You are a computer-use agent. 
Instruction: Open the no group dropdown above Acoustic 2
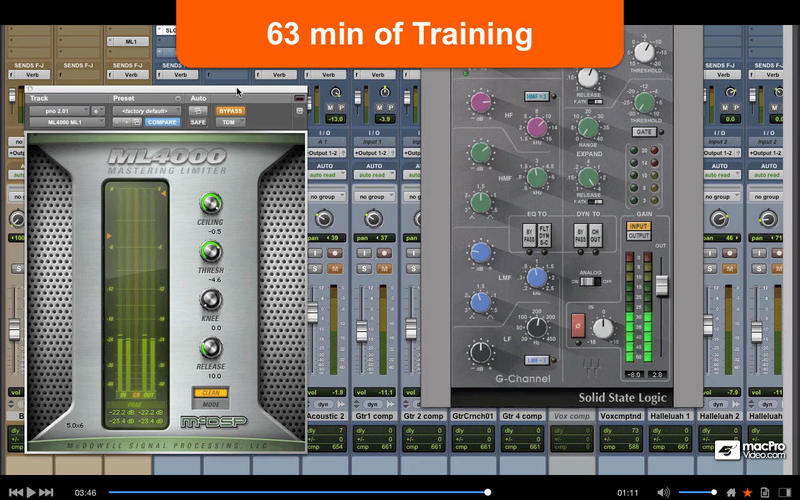point(326,196)
